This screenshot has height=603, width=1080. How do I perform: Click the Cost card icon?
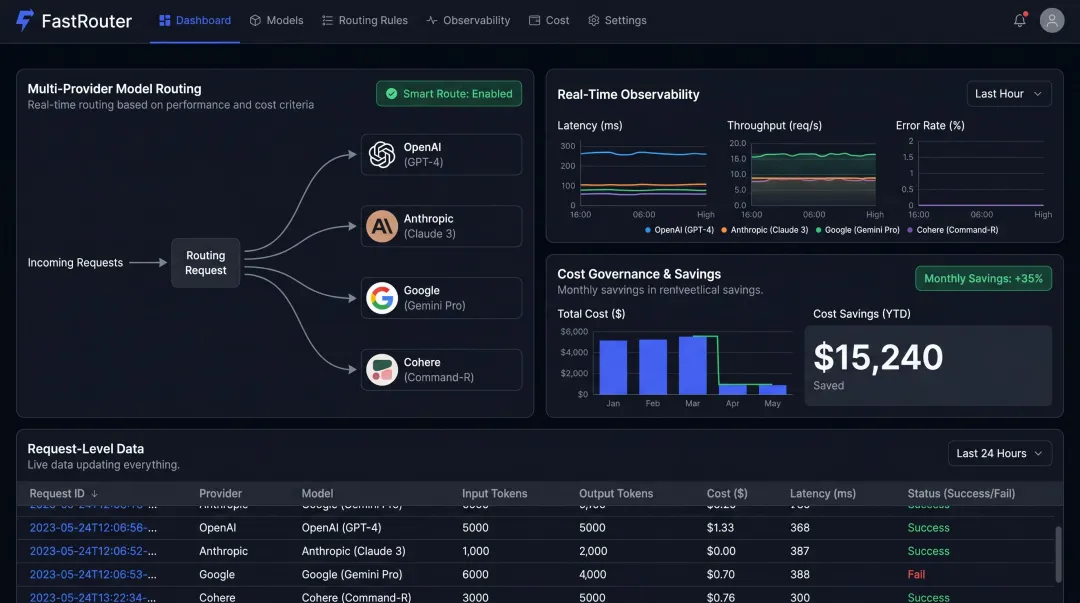point(534,21)
